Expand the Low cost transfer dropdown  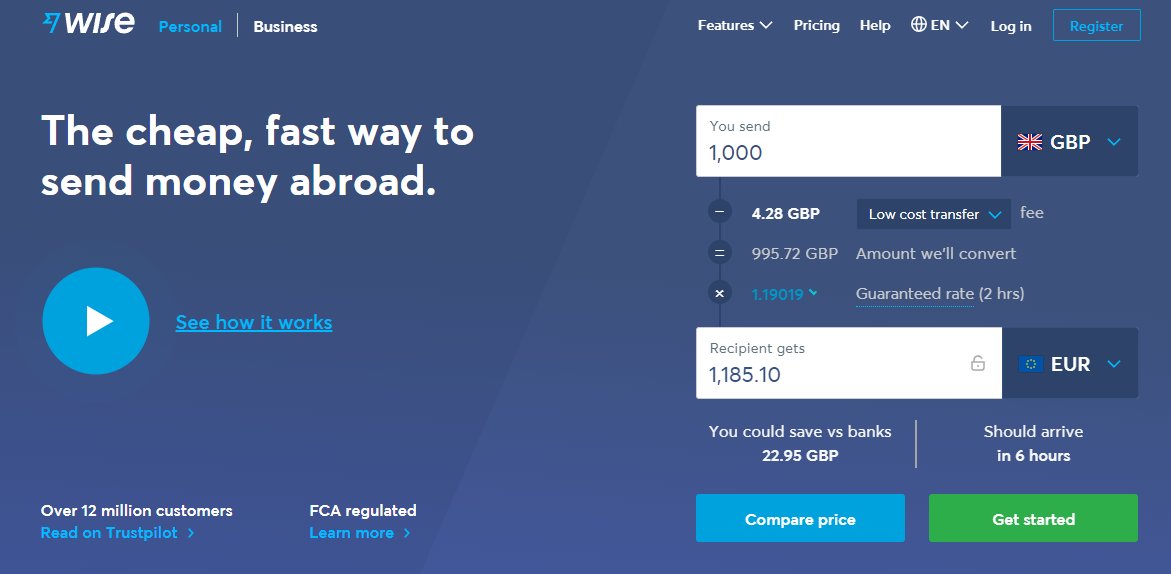tap(933, 214)
